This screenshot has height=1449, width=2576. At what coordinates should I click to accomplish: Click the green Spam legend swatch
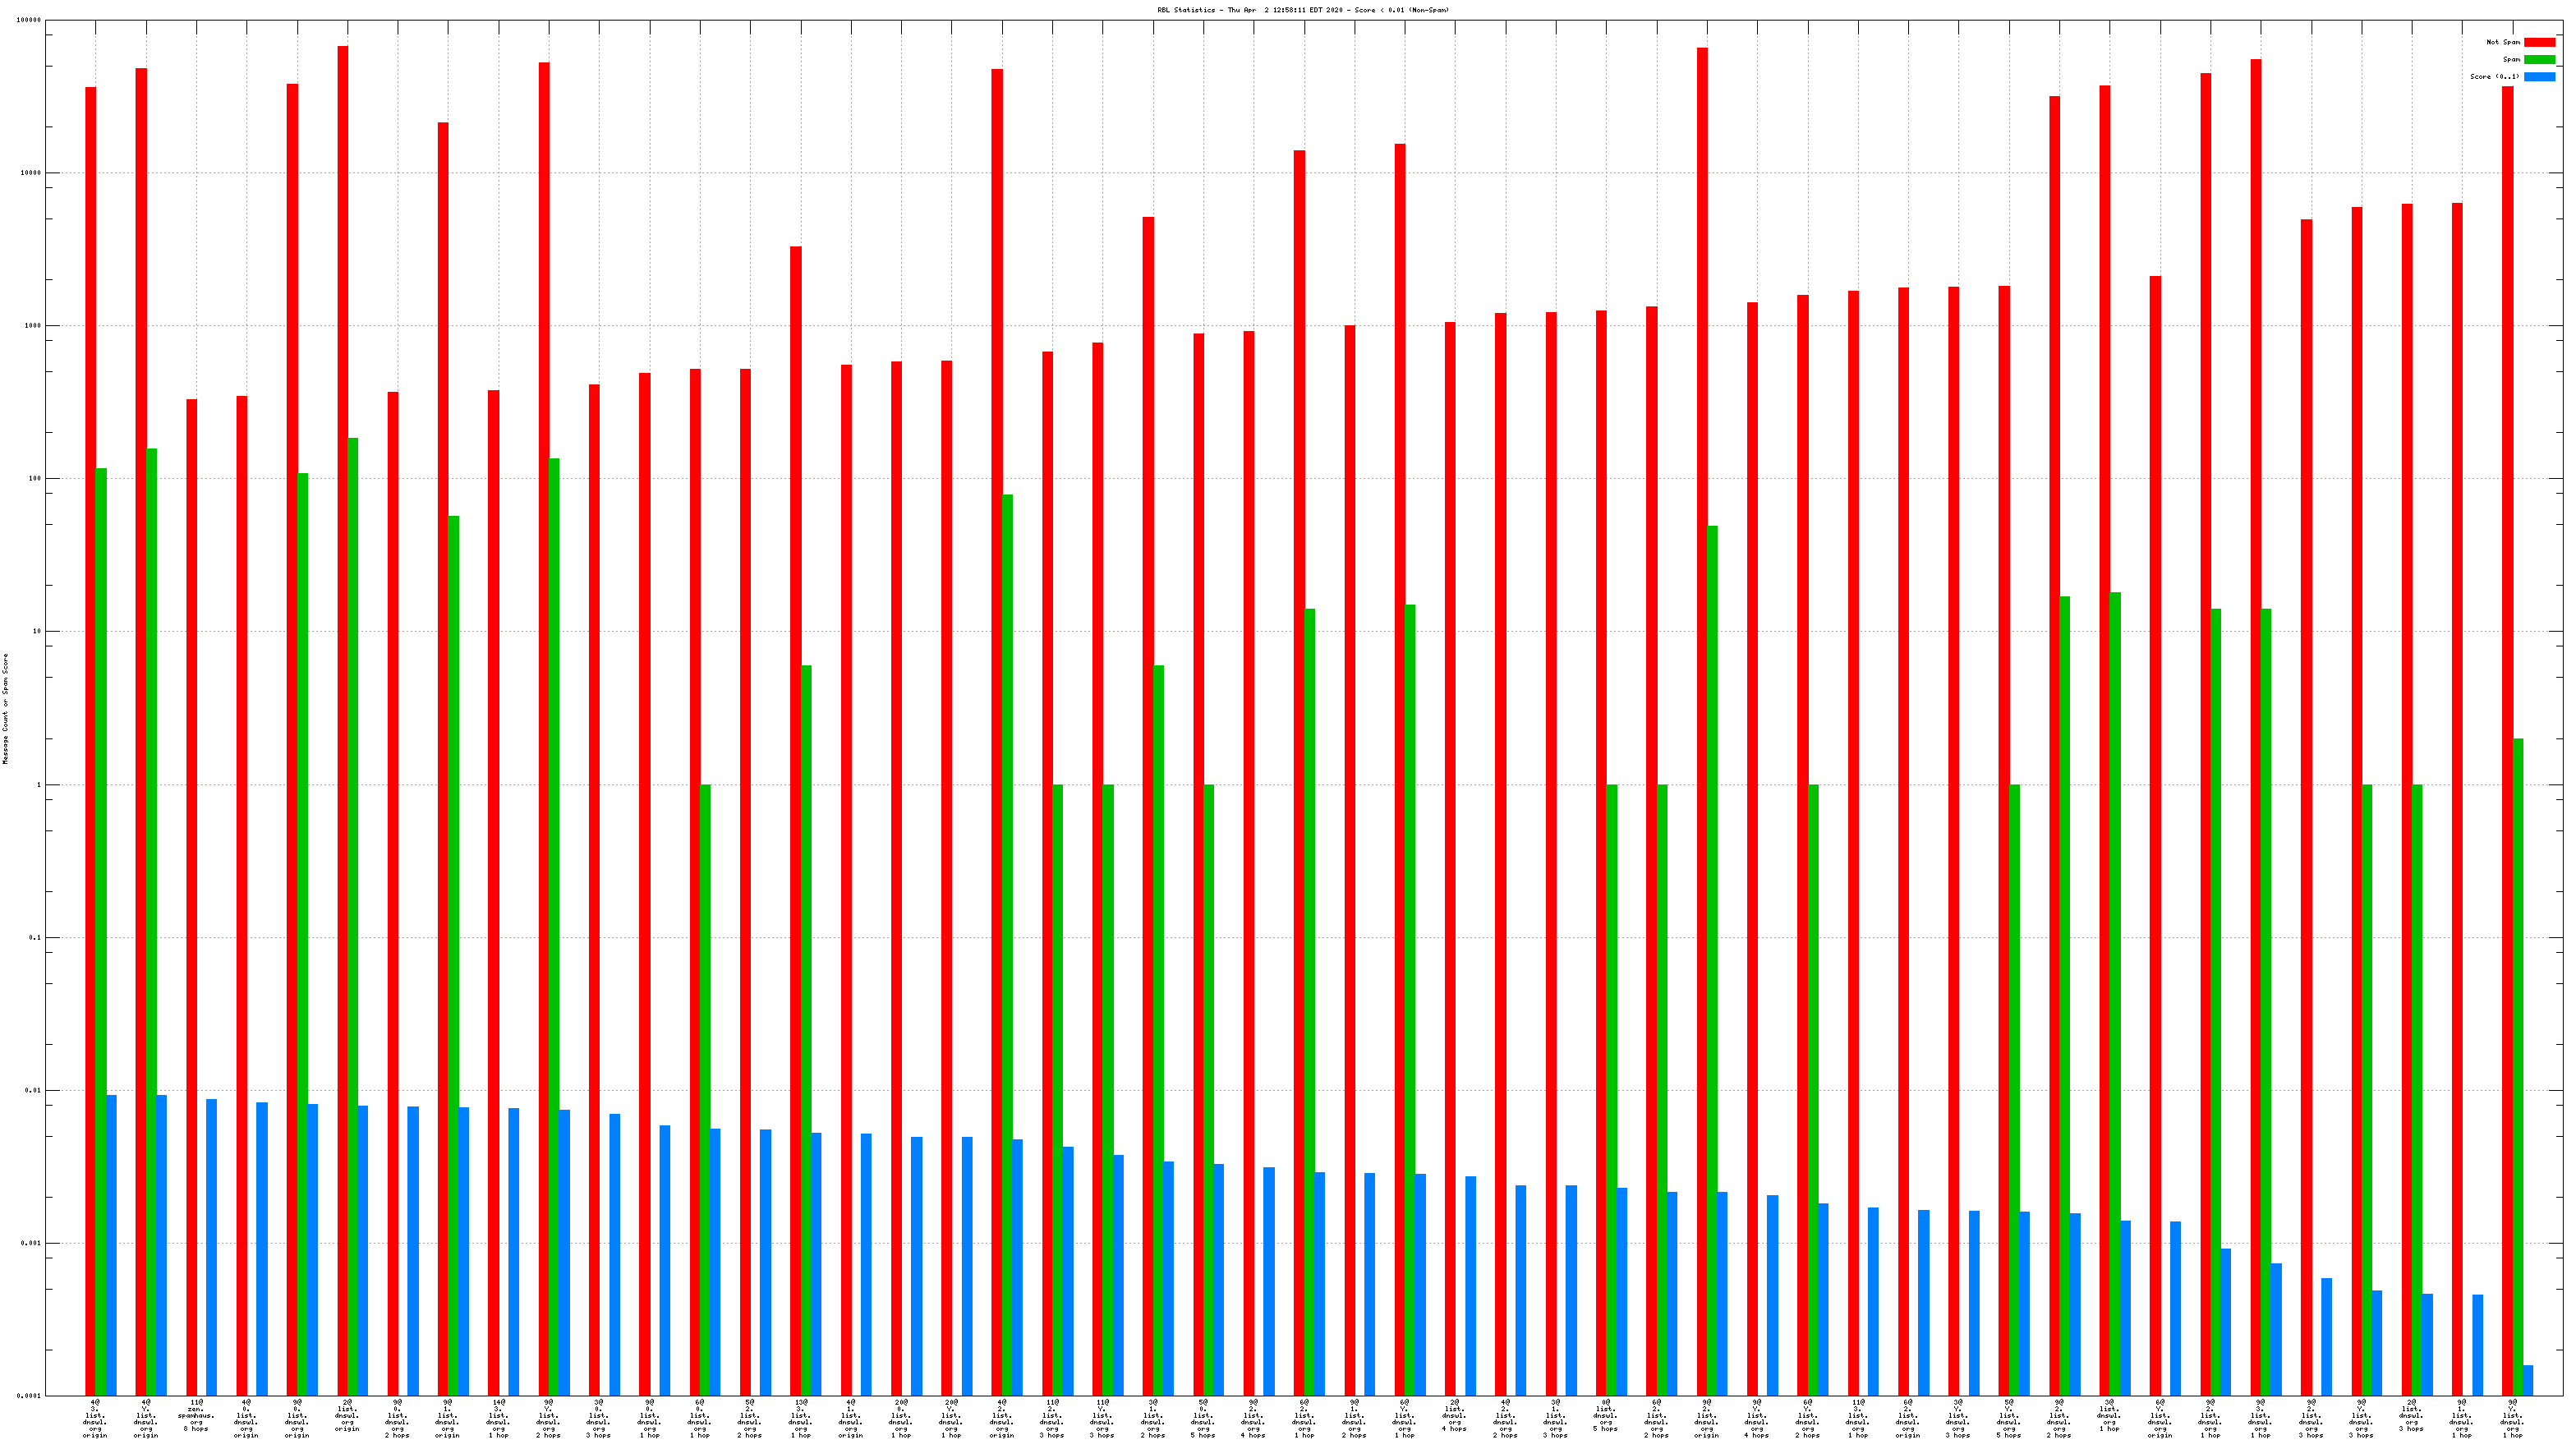tap(2539, 59)
